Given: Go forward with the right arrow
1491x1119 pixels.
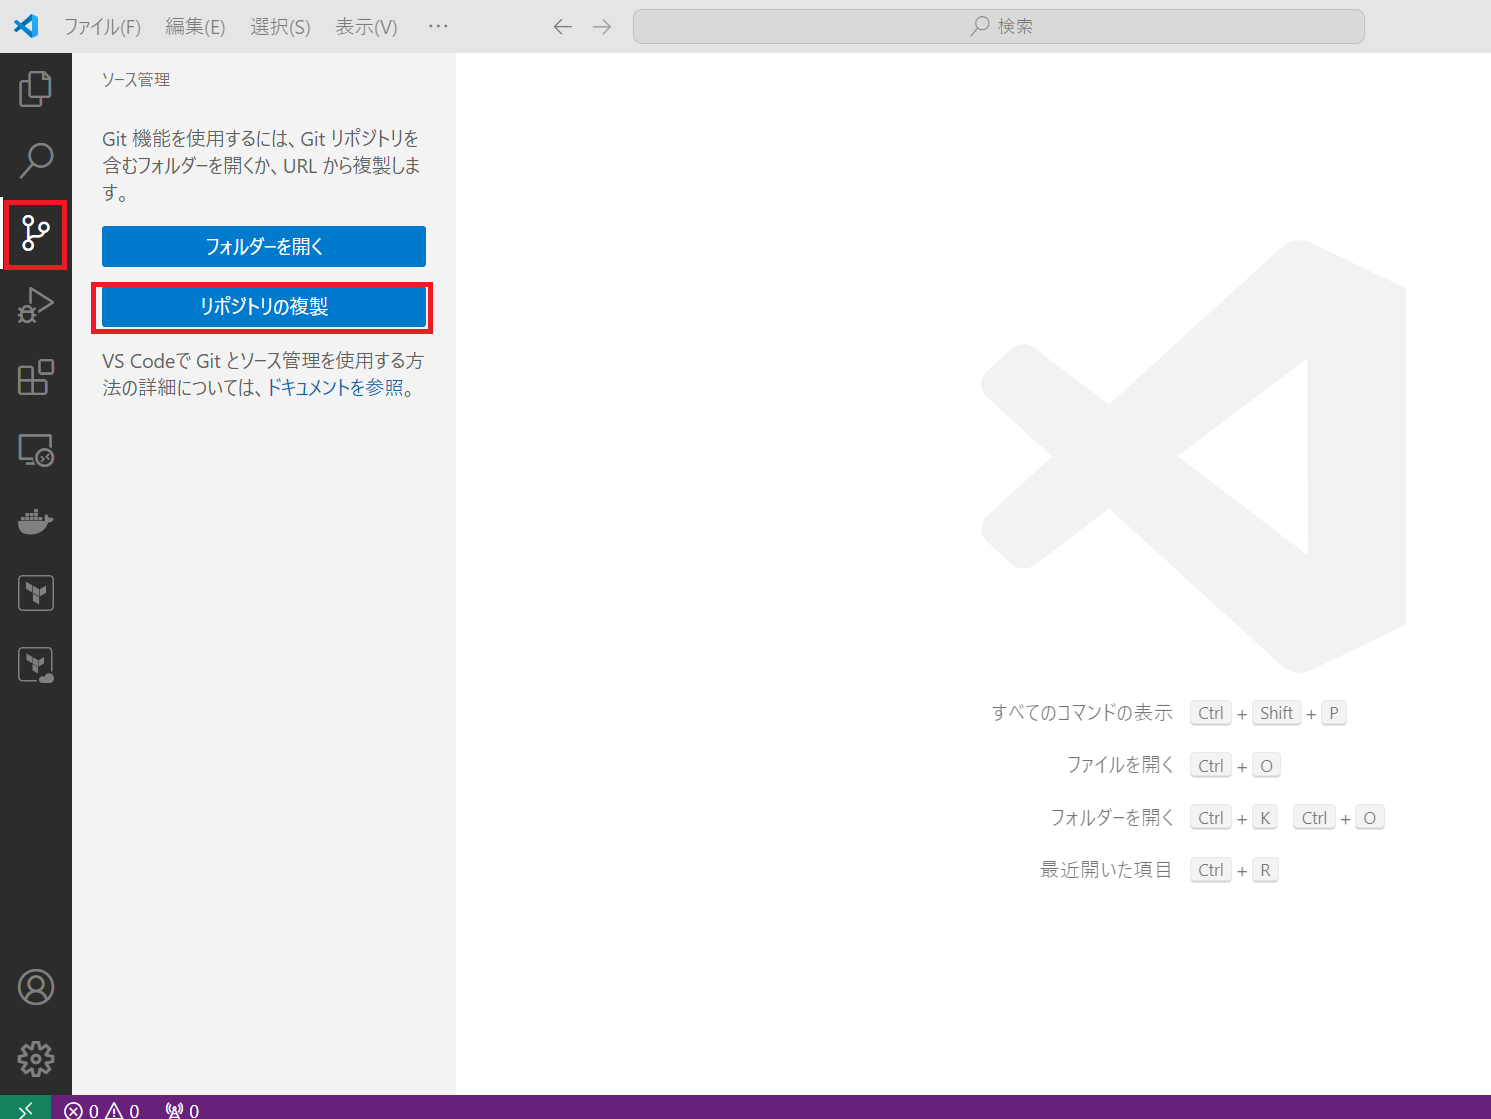Looking at the screenshot, I should point(602,27).
